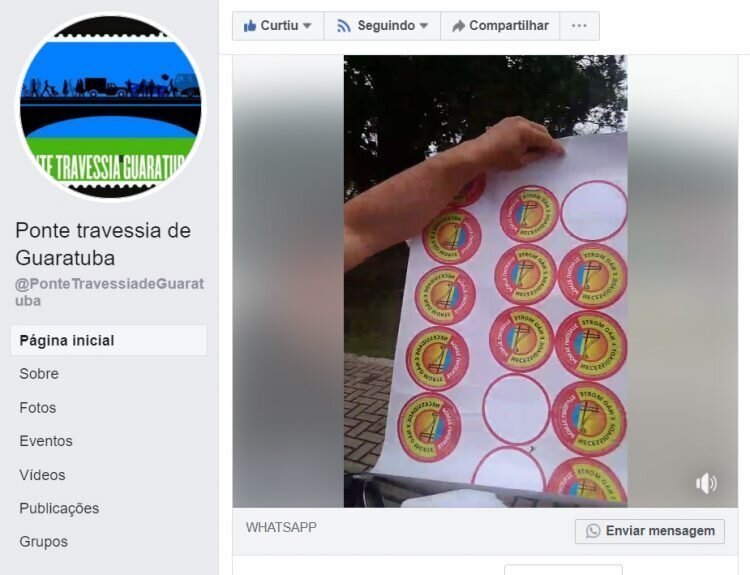Image resolution: width=750 pixels, height=575 pixels.
Task: Click the share arrow icon
Action: (x=458, y=26)
